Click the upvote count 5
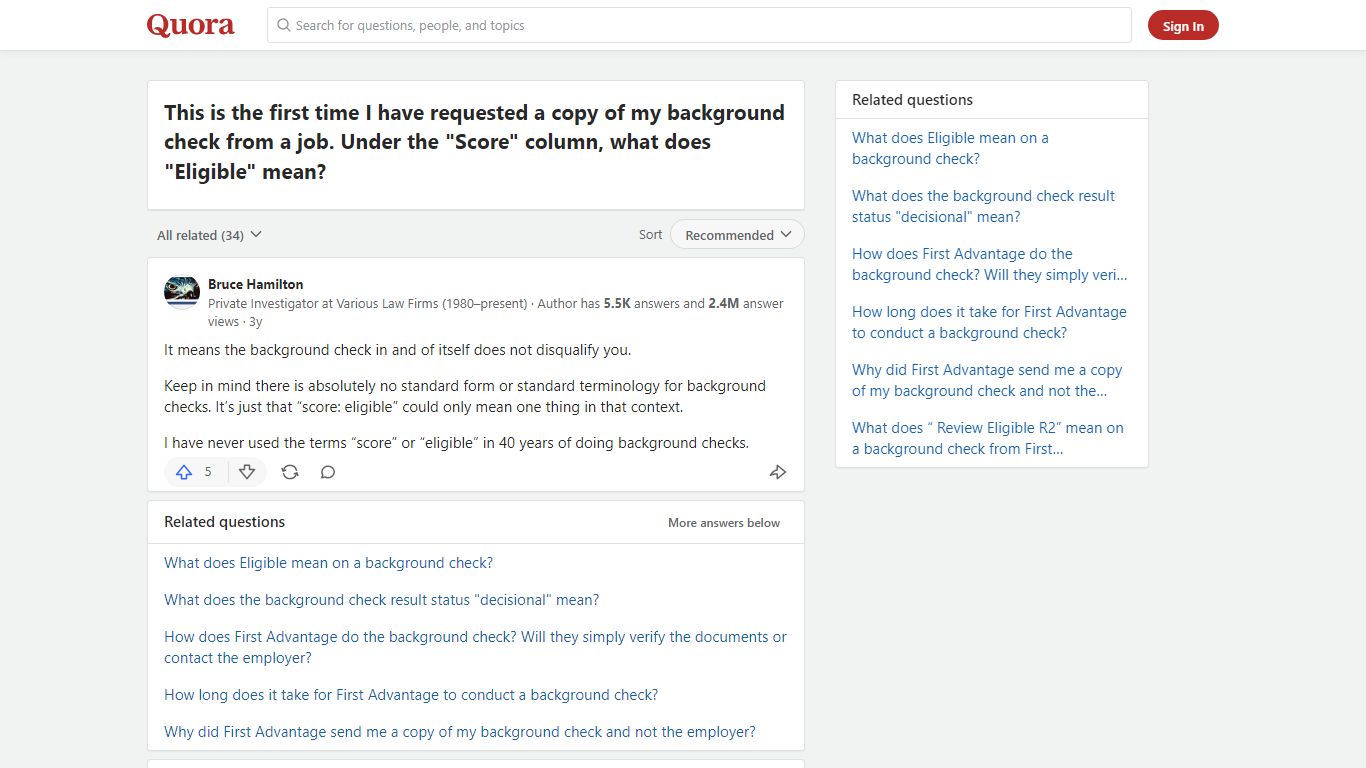Viewport: 1366px width, 768px height. [208, 472]
